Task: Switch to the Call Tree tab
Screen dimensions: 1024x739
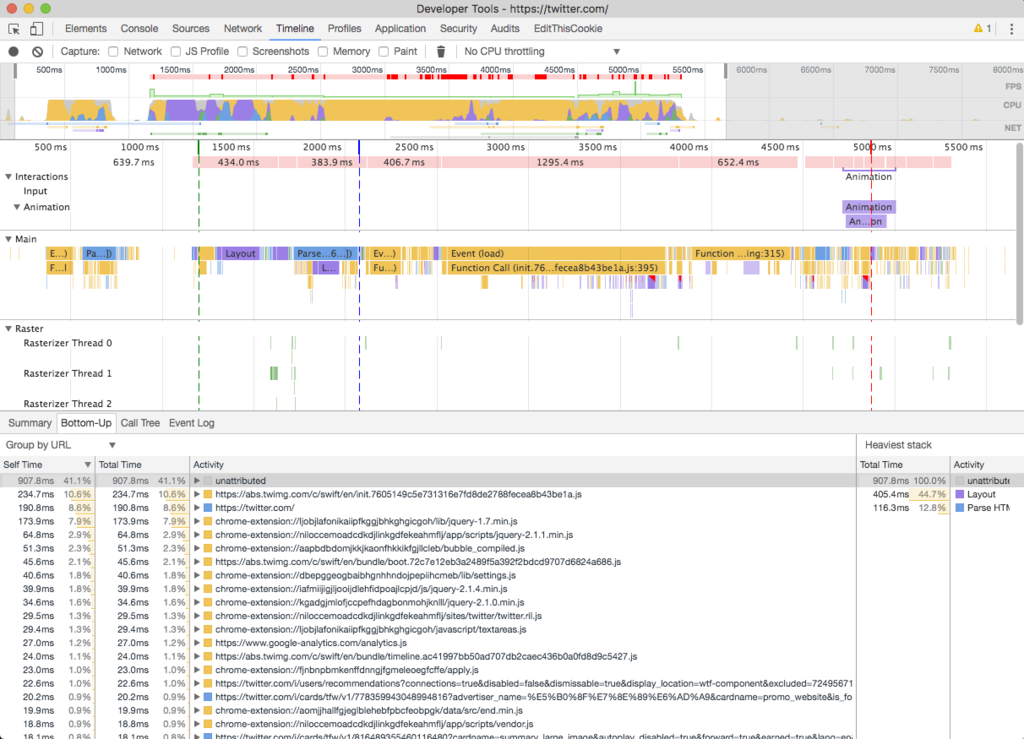Action: pos(140,423)
